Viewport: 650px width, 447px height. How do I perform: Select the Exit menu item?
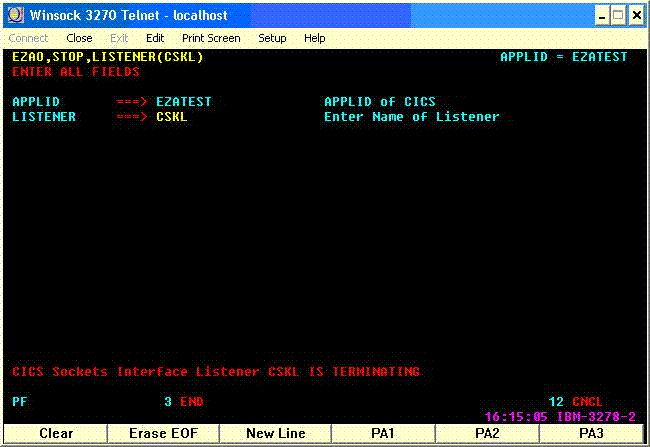click(119, 38)
